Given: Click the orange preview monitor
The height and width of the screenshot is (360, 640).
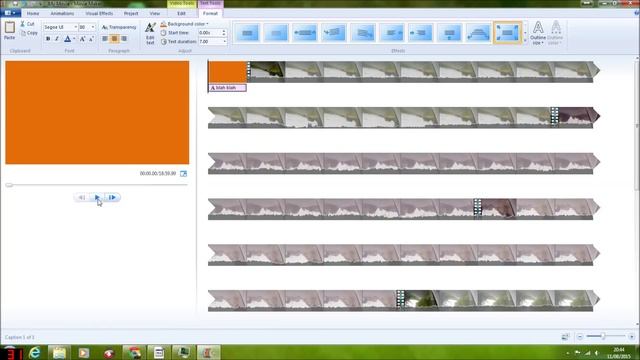Looking at the screenshot, I should tap(97, 113).
